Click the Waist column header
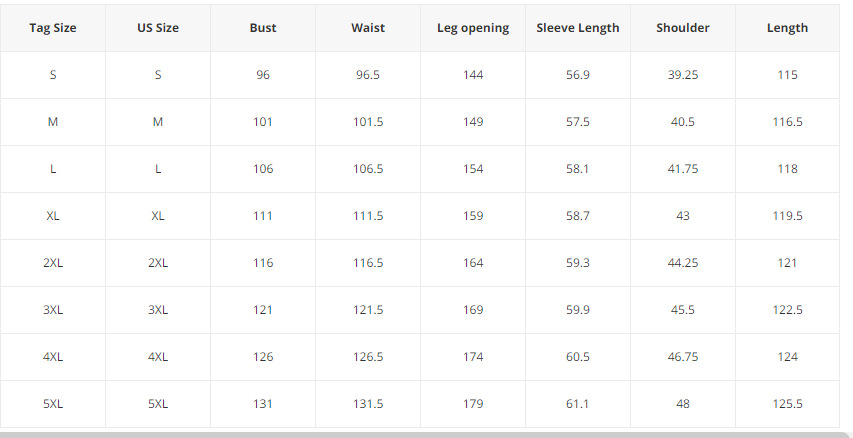 368,28
